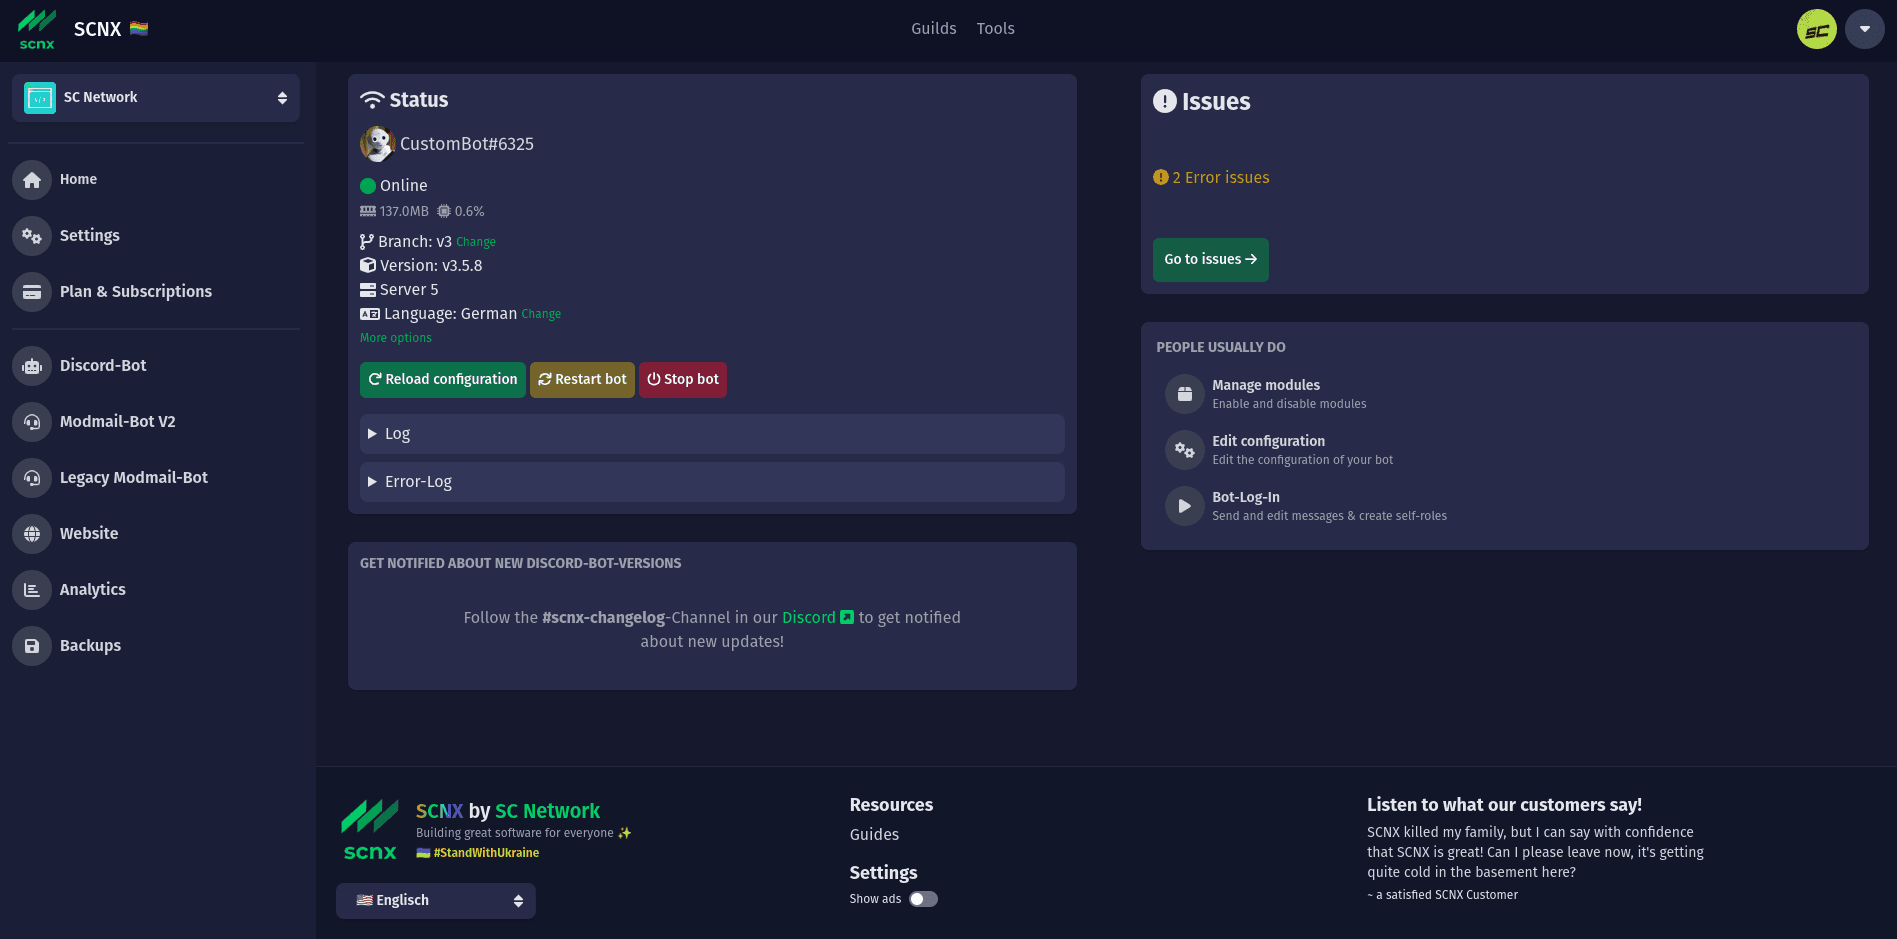Click the SCNX footer logo
1897x939 pixels.
[370, 830]
